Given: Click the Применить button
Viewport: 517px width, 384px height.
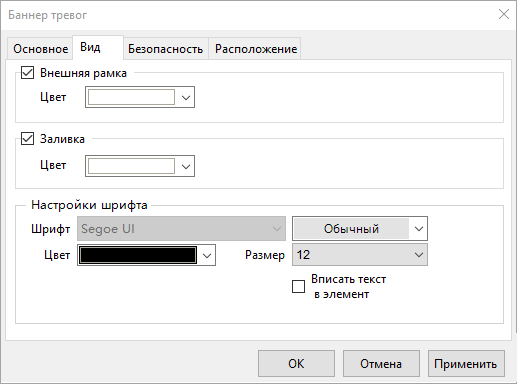Looking at the screenshot, I should click(x=466, y=364).
